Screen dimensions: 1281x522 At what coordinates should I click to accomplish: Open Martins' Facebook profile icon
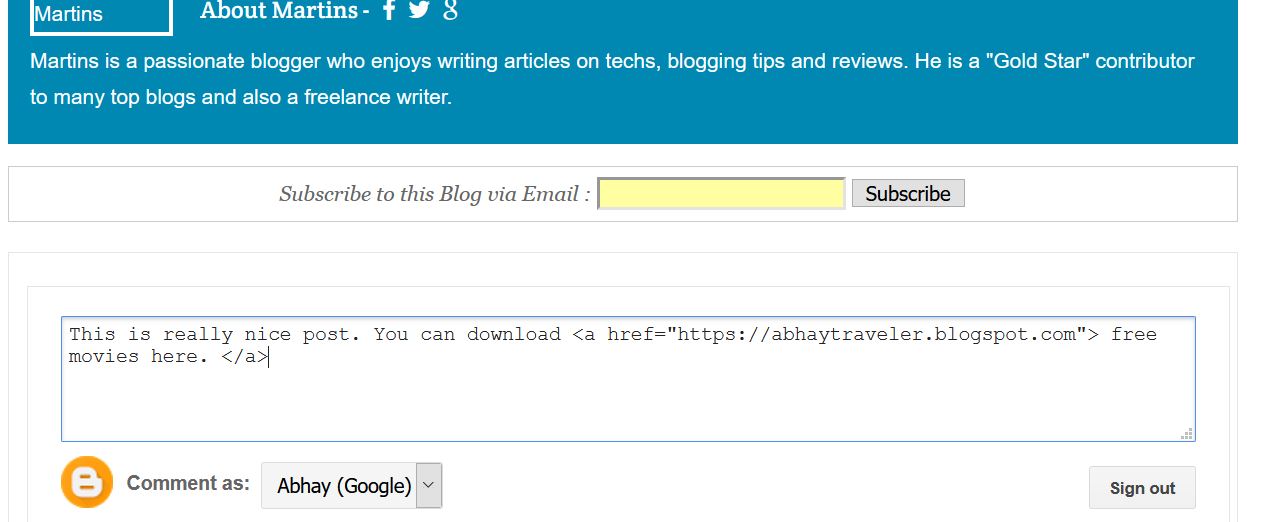tap(390, 11)
